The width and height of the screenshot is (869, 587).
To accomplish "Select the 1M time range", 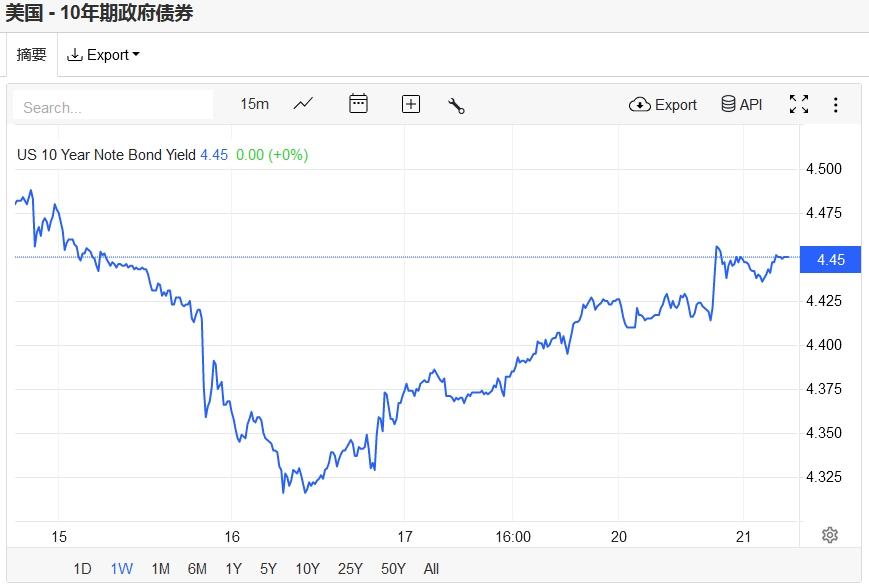I will click(x=160, y=569).
